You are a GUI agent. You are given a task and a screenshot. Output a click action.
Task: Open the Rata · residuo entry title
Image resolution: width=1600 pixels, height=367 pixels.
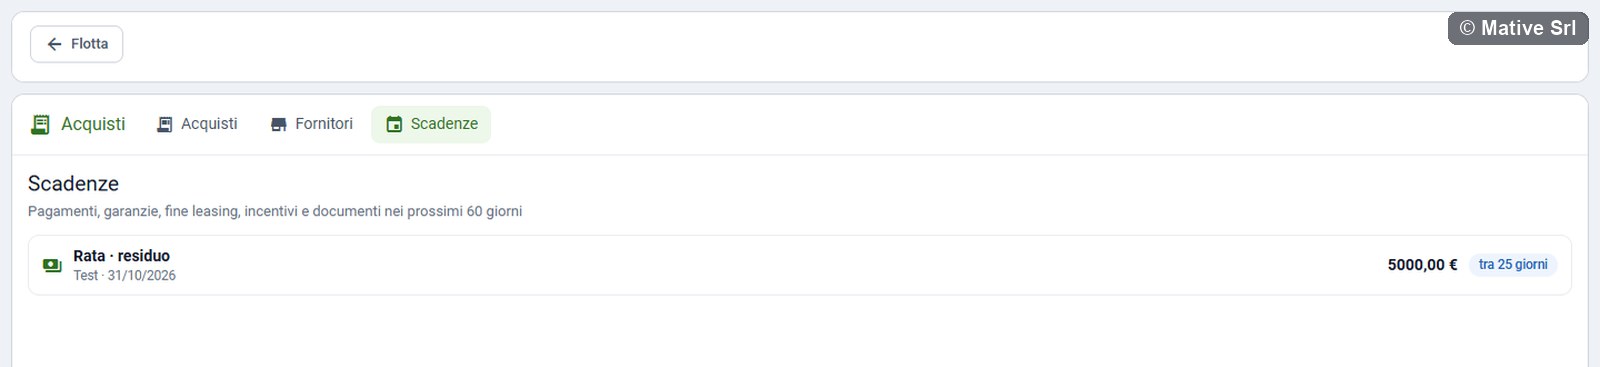click(x=121, y=256)
